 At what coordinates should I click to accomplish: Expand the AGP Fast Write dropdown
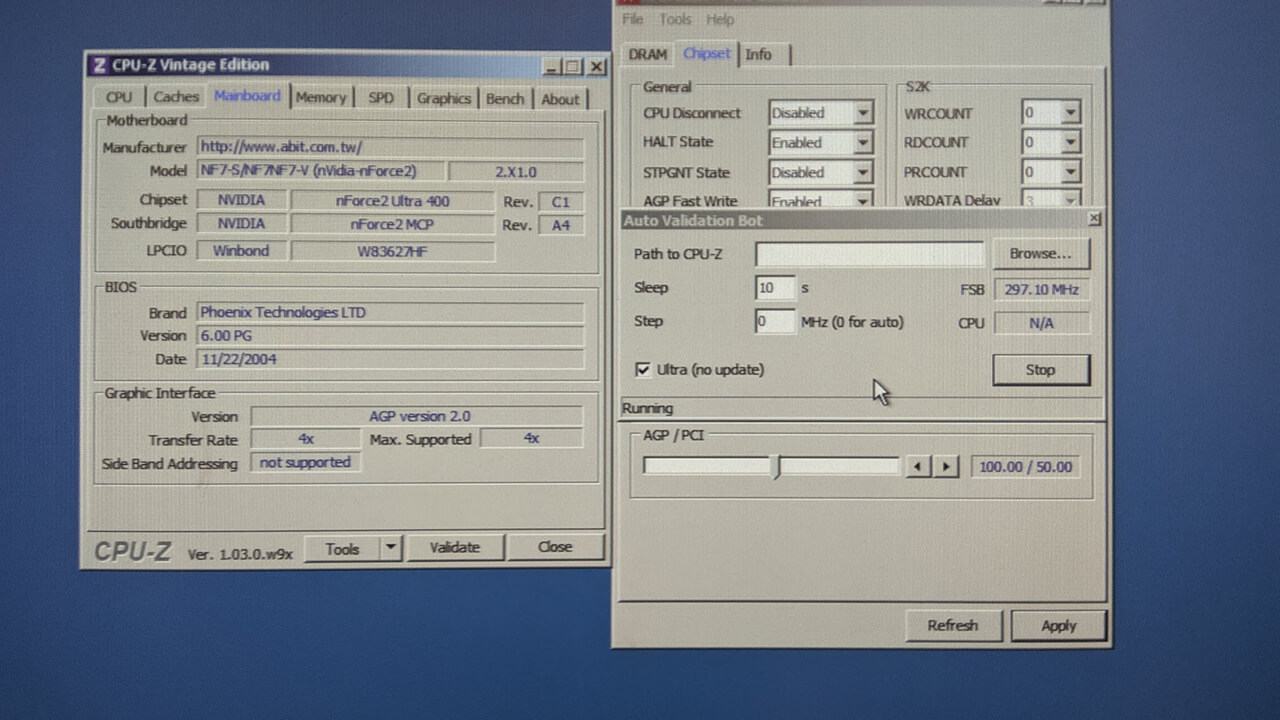(862, 201)
